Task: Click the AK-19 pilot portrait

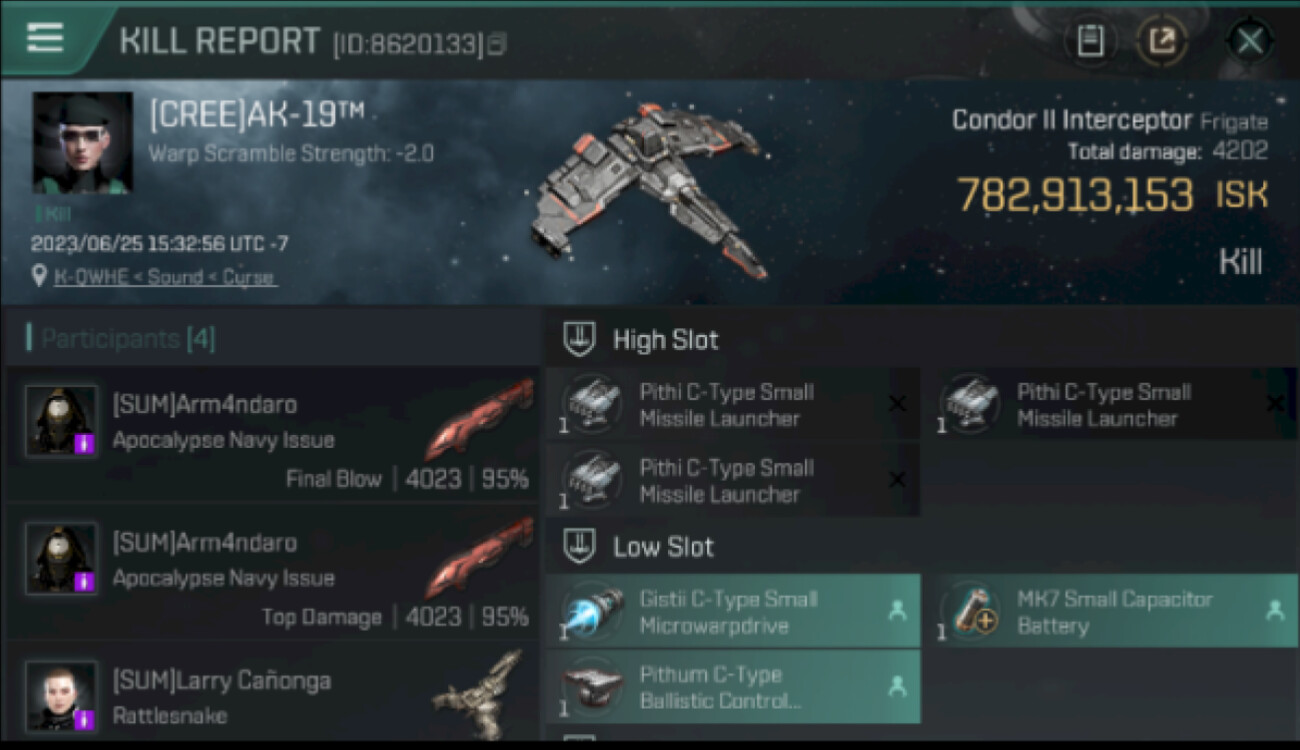Action: (83, 143)
